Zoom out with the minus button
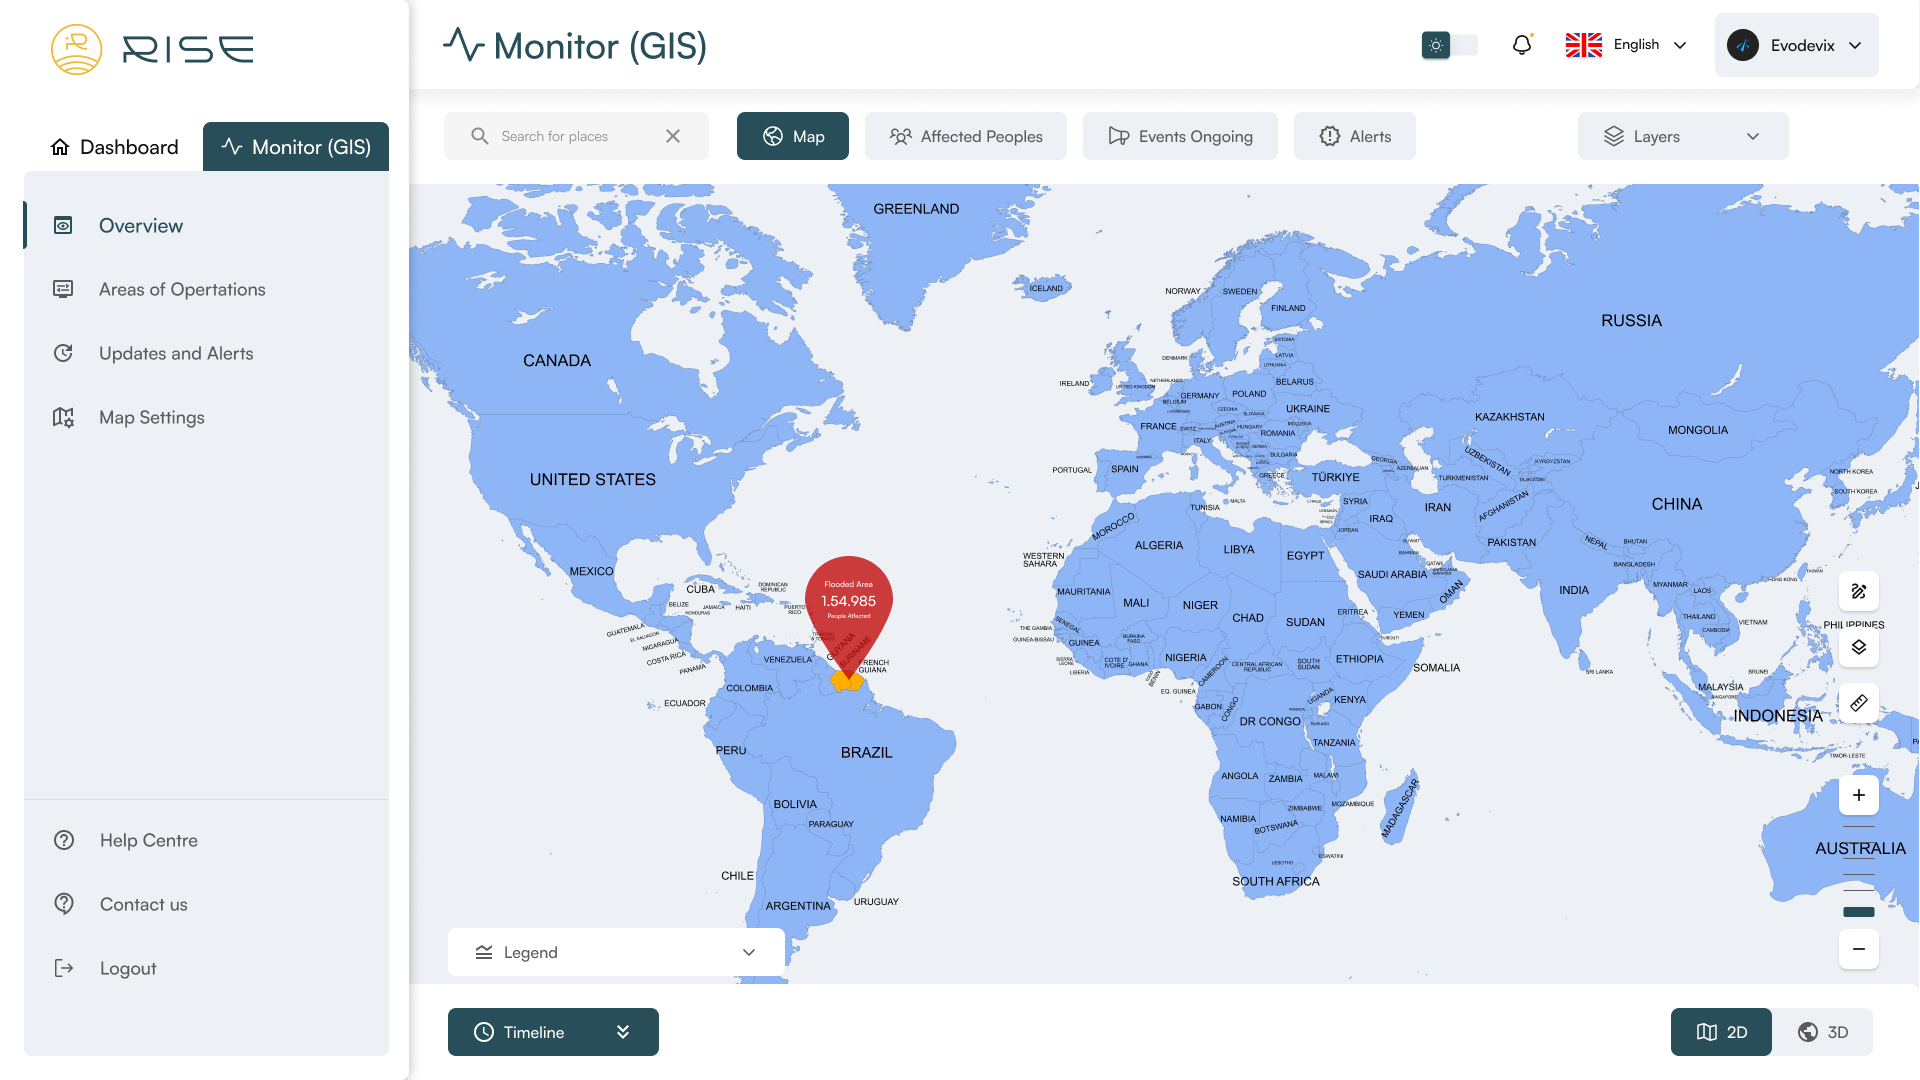This screenshot has height=1080, width=1920. coord(1858,949)
